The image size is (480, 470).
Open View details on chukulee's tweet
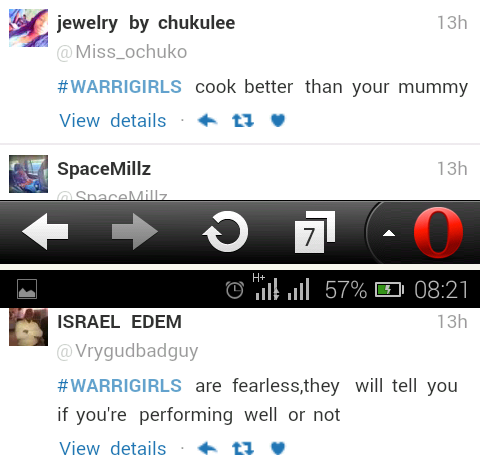pyautogui.click(x=113, y=120)
